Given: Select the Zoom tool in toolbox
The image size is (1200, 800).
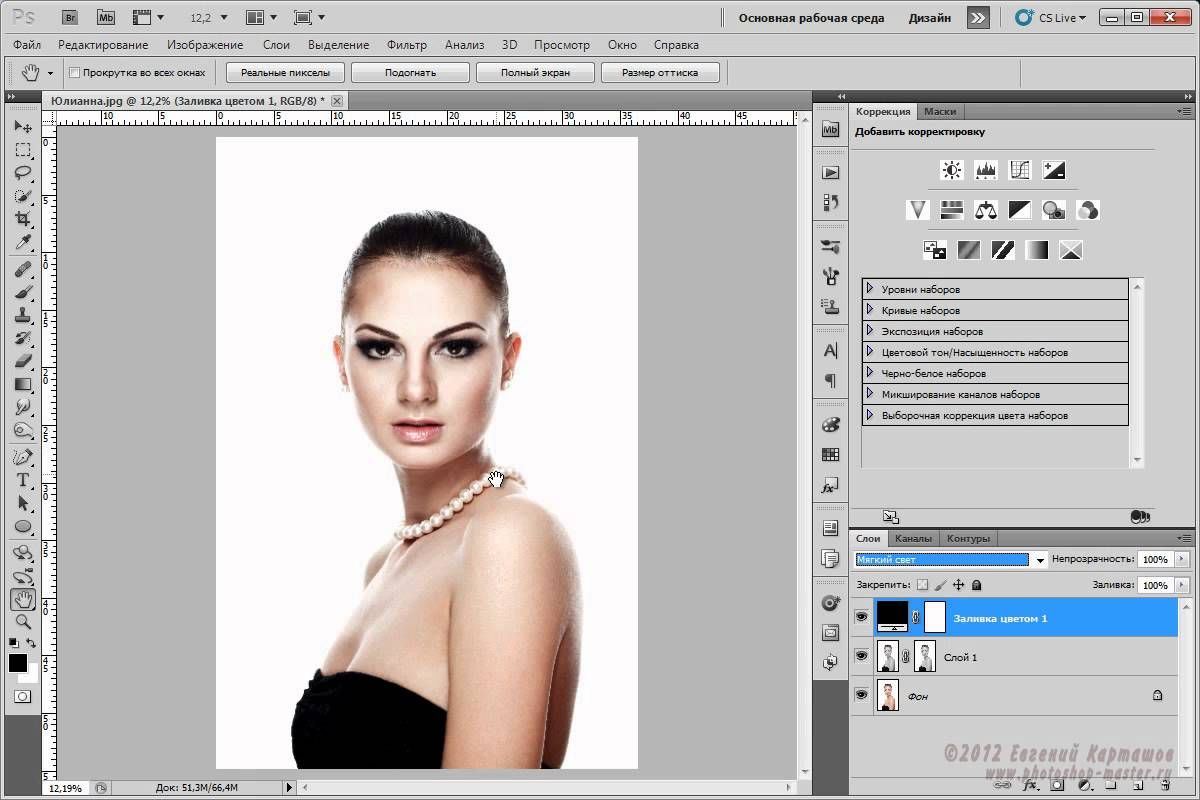Looking at the screenshot, I should point(22,622).
